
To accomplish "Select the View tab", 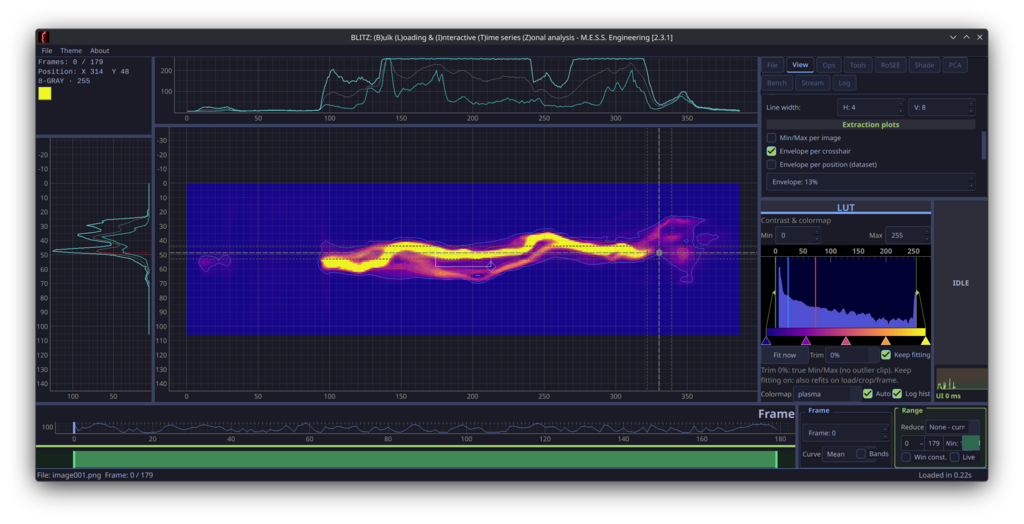I will (x=800, y=65).
